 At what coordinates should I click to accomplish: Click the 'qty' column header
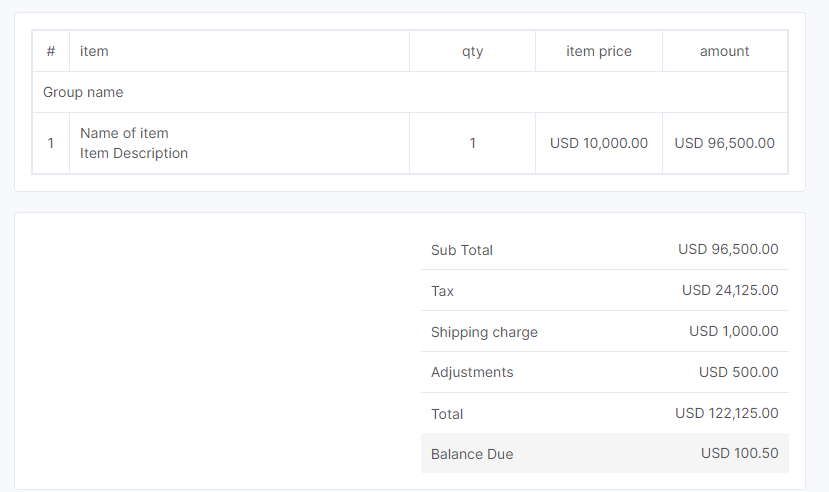pos(473,51)
